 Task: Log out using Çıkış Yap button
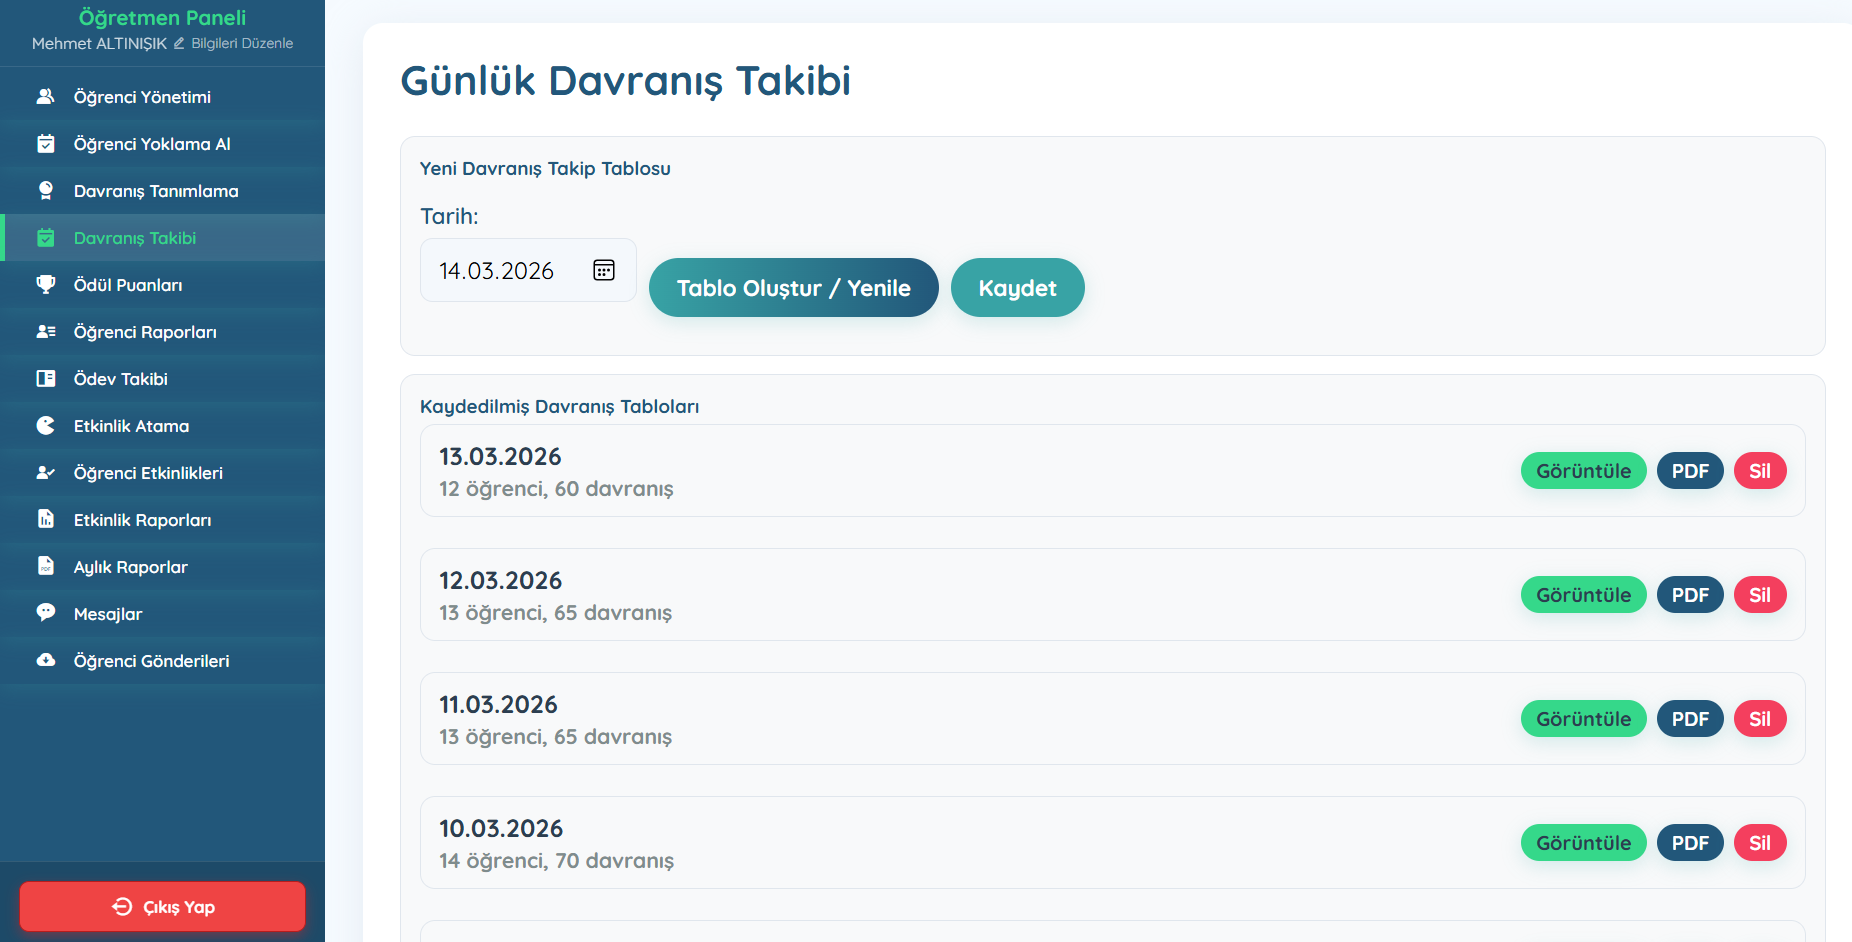point(162,906)
